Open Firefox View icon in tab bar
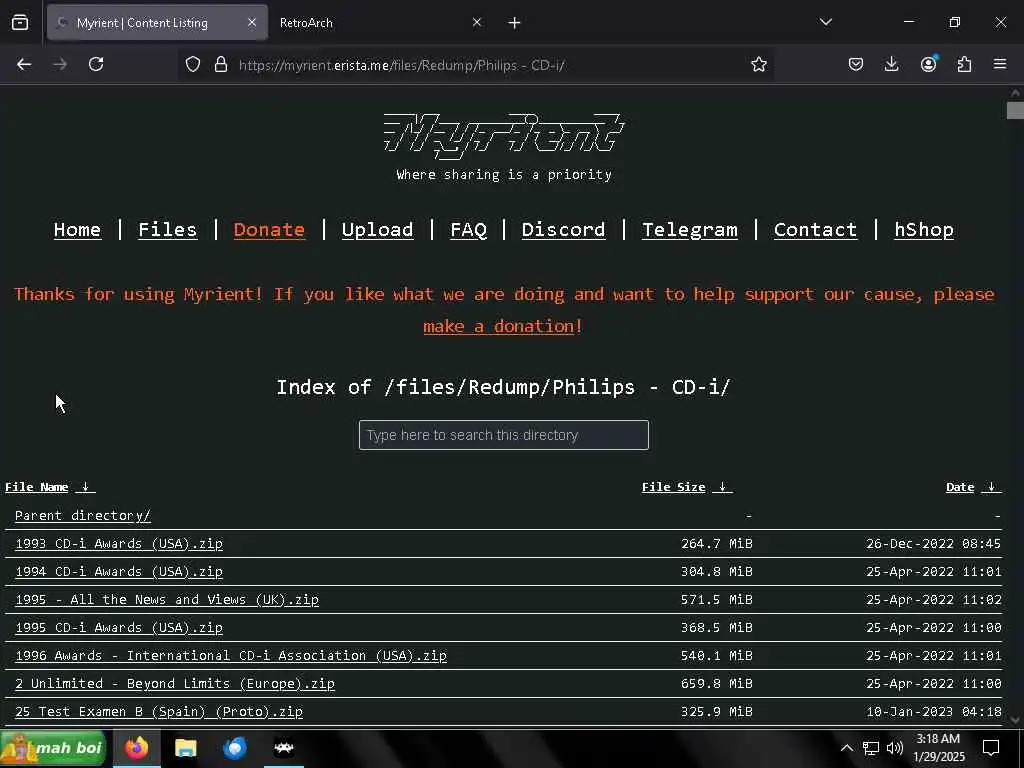This screenshot has height=768, width=1024. (x=20, y=22)
